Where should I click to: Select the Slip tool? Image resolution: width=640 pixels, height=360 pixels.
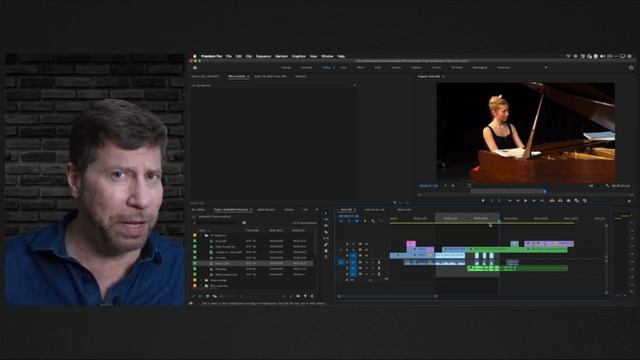pyautogui.click(x=326, y=238)
